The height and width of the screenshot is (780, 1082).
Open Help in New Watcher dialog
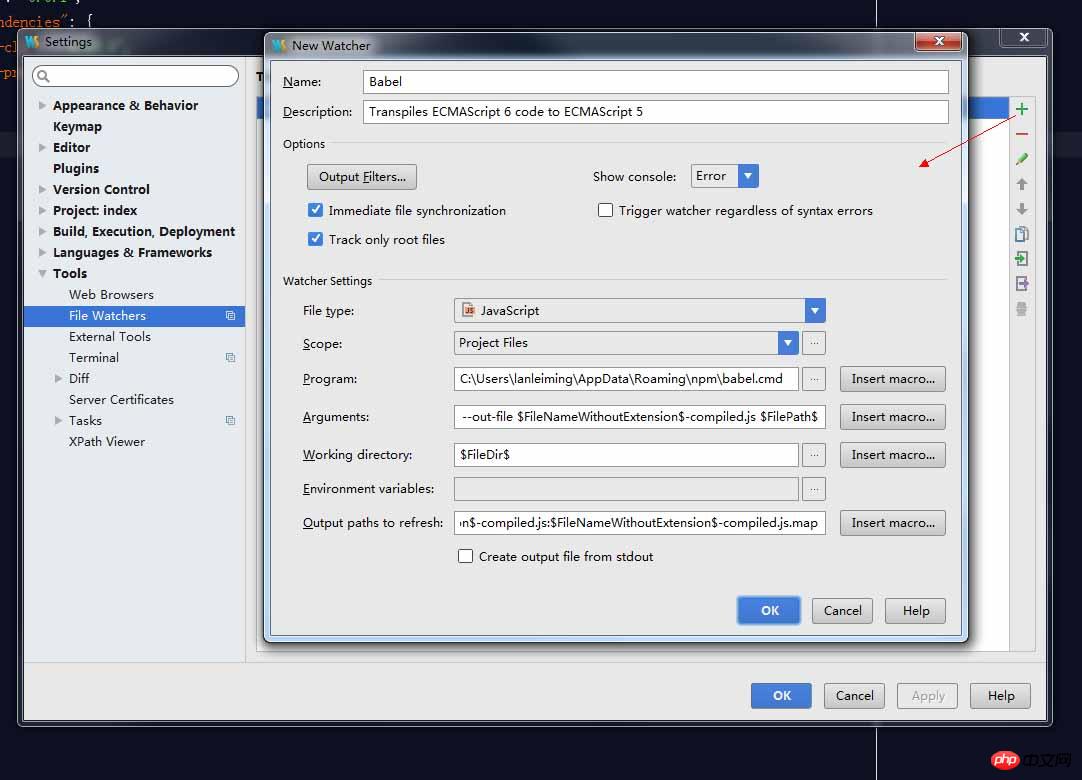tap(916, 610)
